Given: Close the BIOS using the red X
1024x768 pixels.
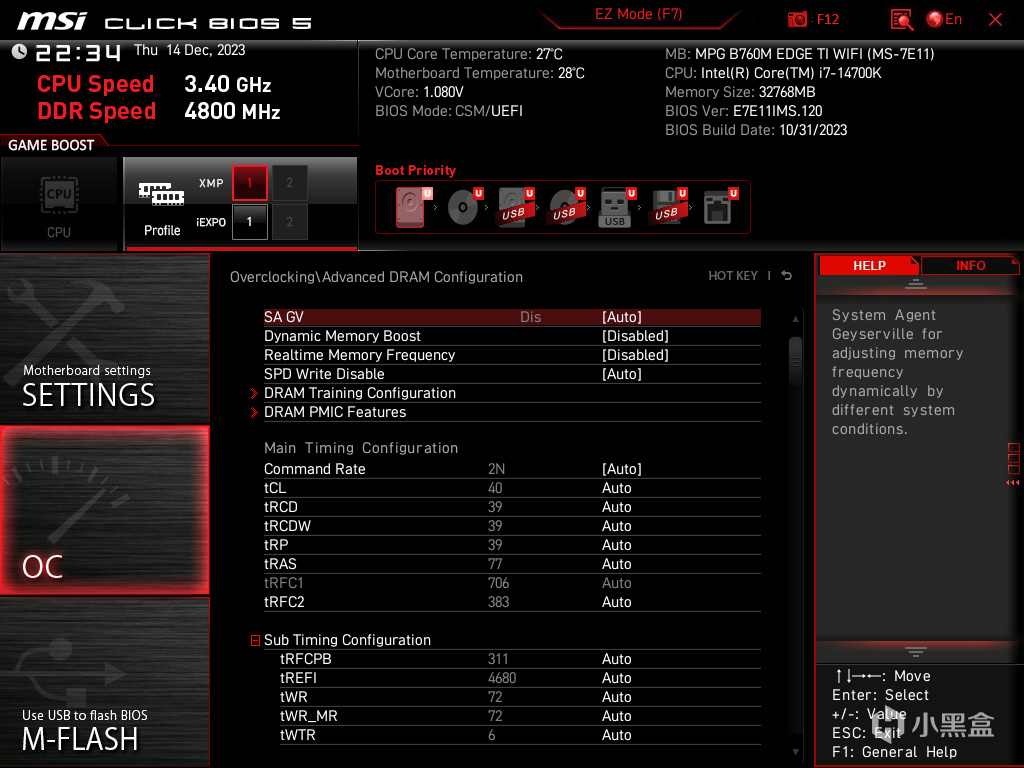Looking at the screenshot, I should [x=995, y=20].
